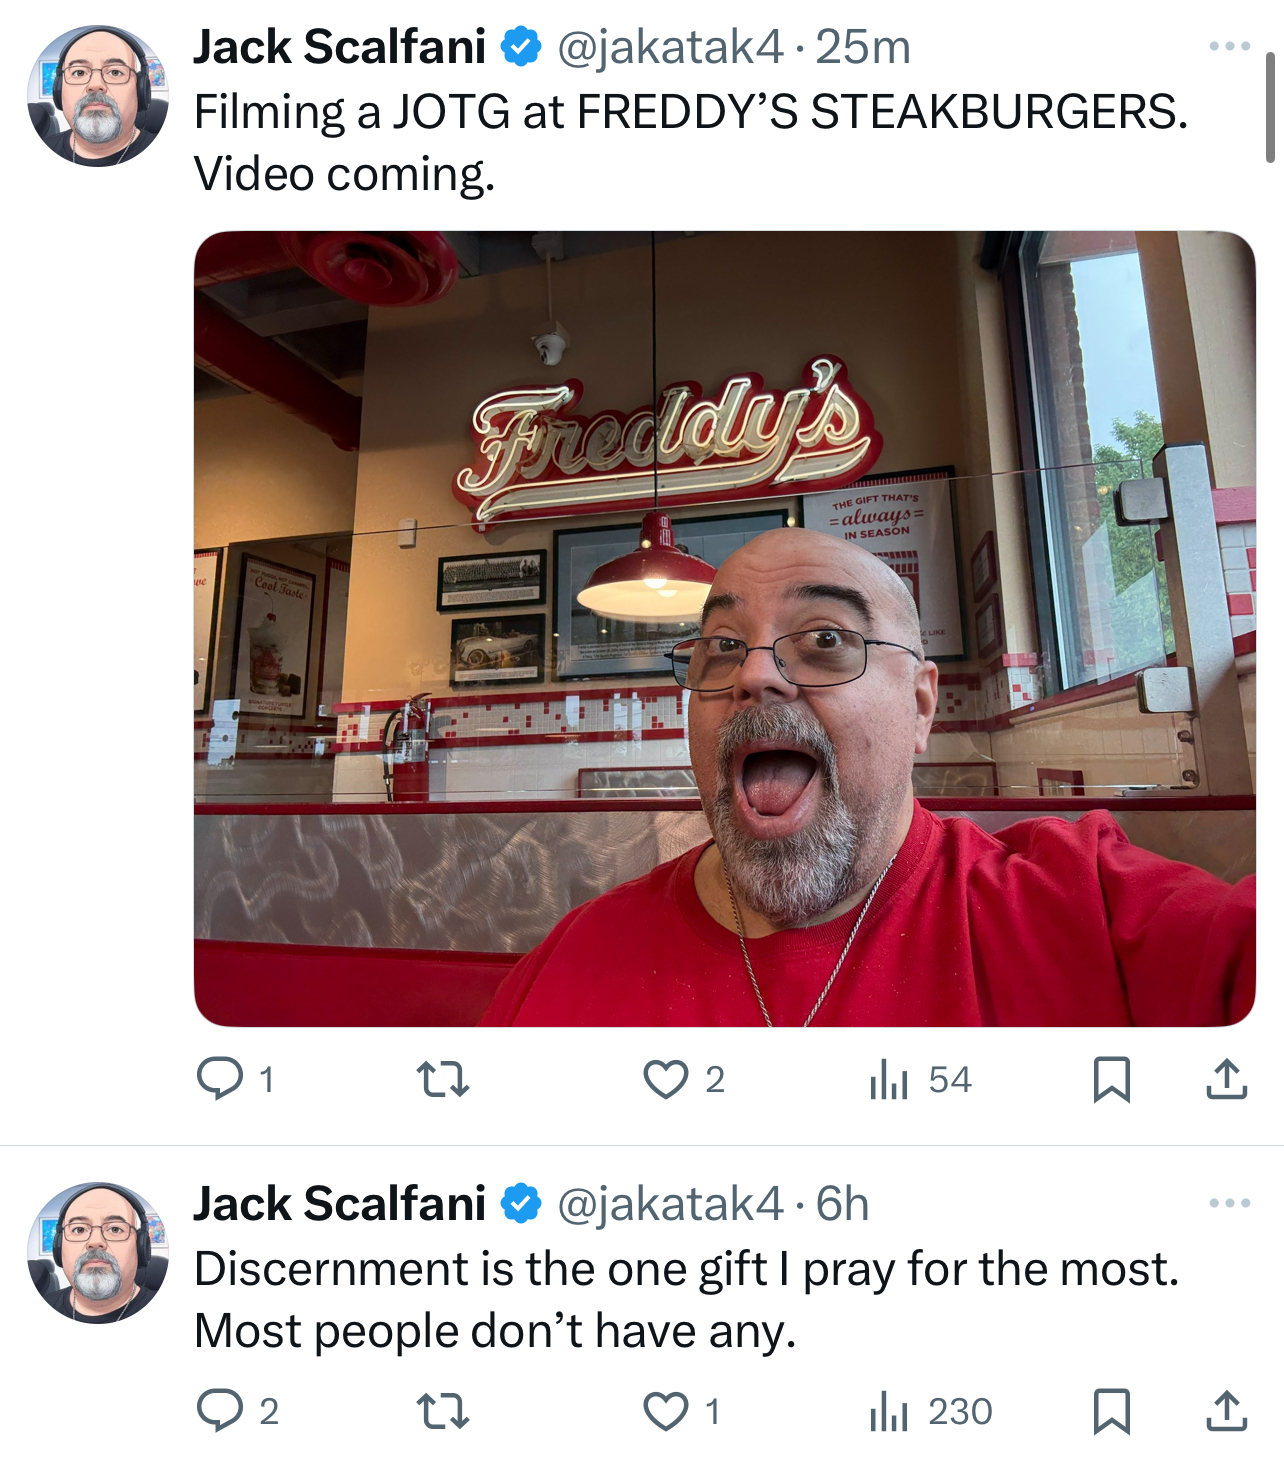This screenshot has width=1284, height=1470.
Task: Open the Freddy's selfie photo
Action: (725, 629)
